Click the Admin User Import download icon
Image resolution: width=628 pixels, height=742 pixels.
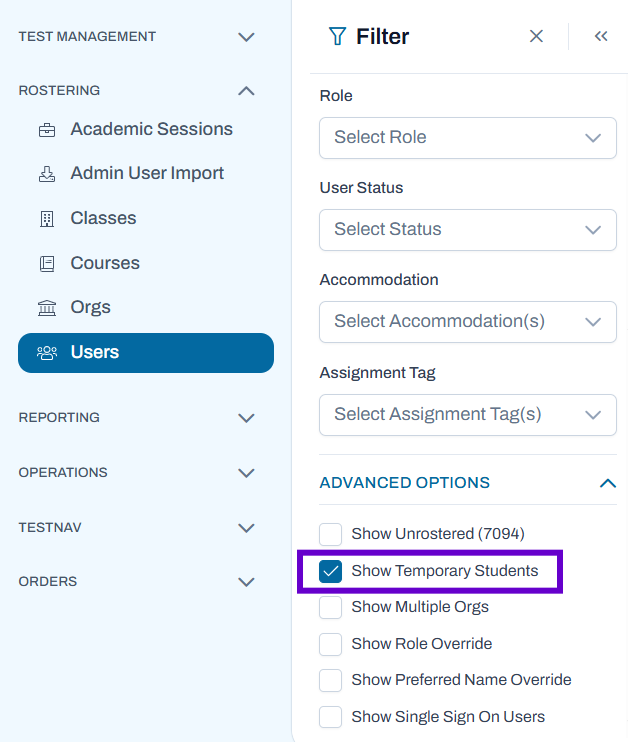(x=47, y=174)
